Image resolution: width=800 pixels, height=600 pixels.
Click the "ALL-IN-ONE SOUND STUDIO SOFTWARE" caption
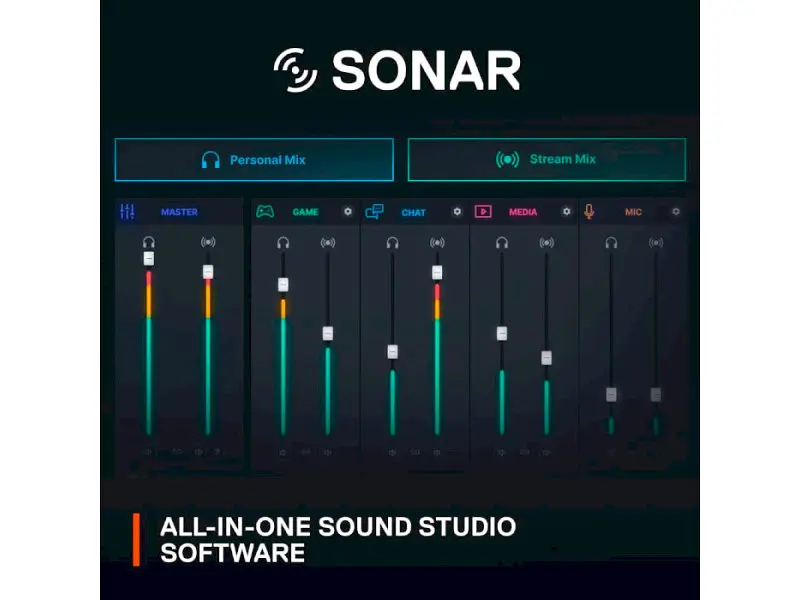(x=338, y=540)
